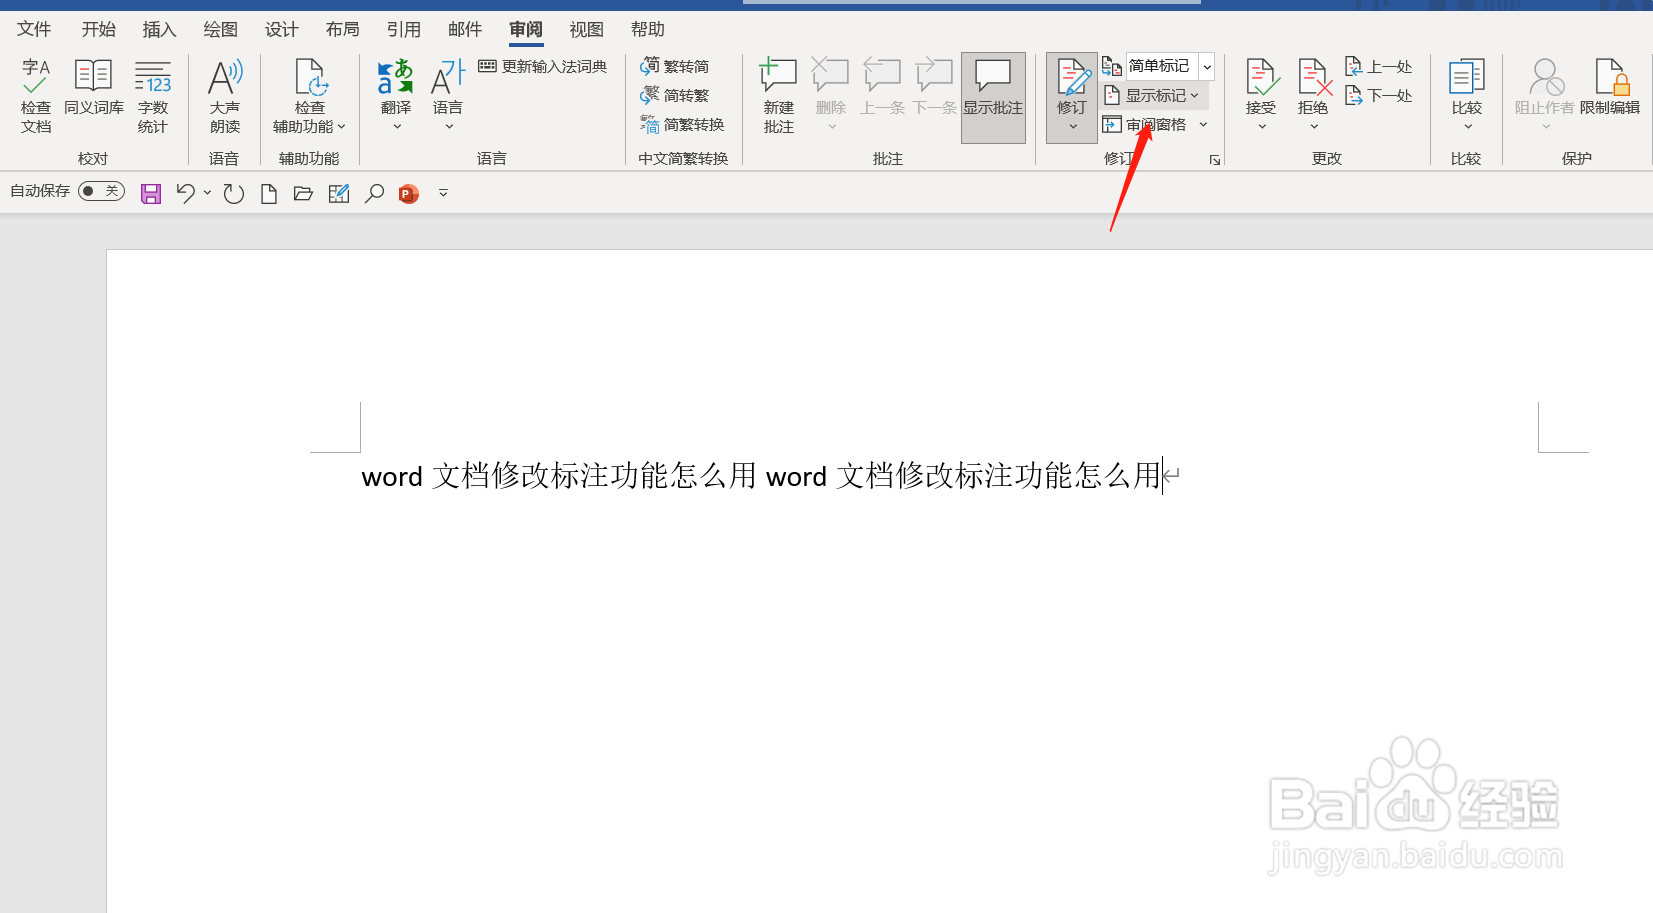Save the document with the disk icon
The width and height of the screenshot is (1653, 913).
point(151,193)
